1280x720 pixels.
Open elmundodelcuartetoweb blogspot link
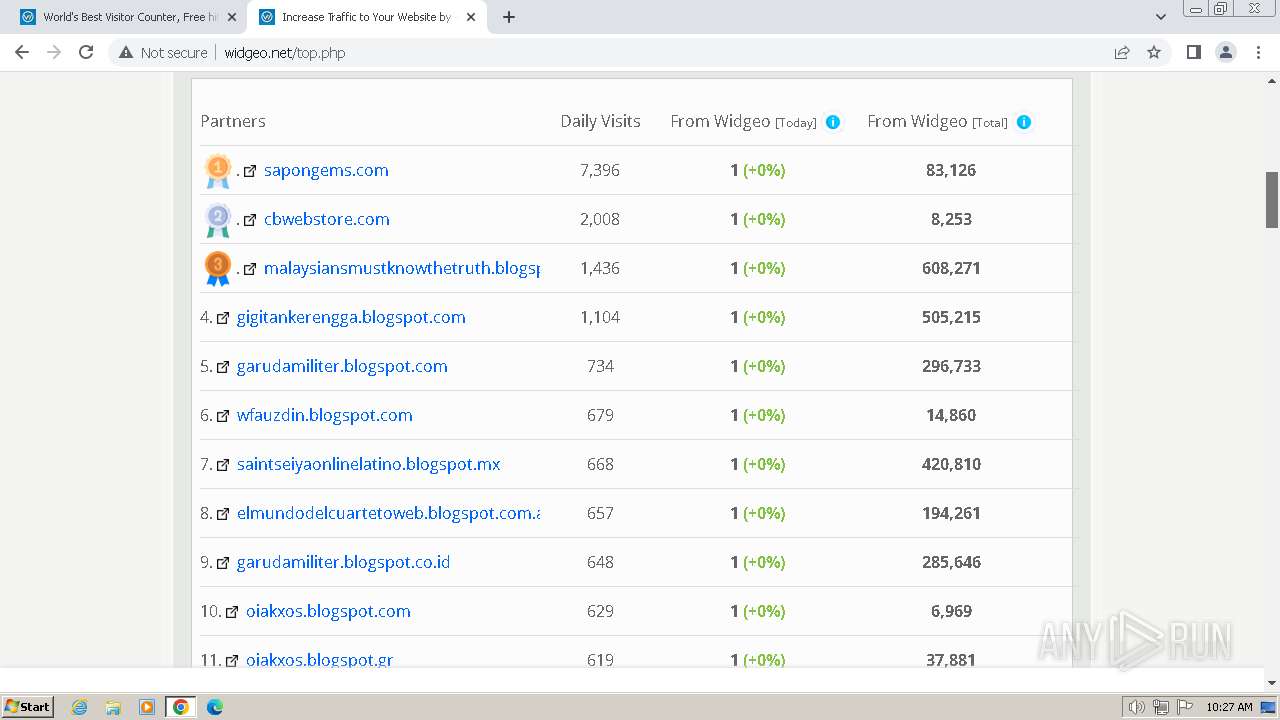point(388,514)
